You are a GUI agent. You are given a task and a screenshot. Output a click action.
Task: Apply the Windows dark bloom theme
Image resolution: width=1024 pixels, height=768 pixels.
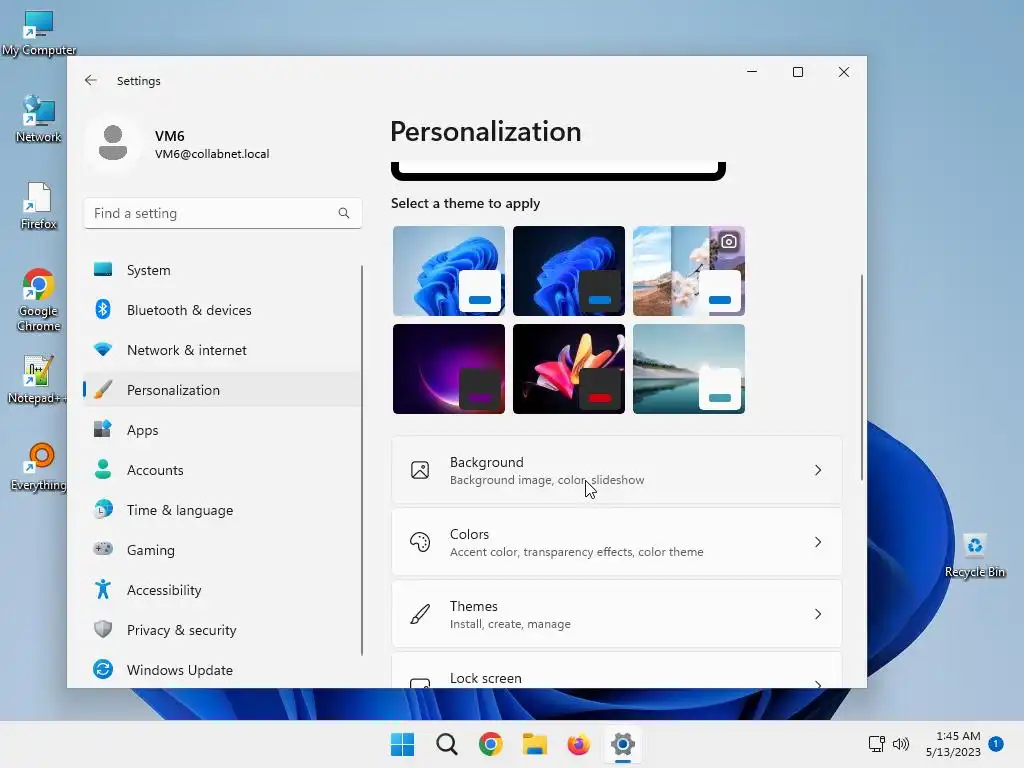[569, 270]
